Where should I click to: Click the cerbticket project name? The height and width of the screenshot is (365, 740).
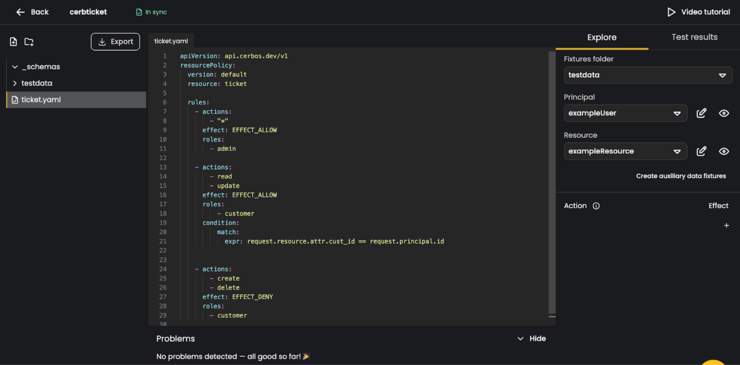88,12
